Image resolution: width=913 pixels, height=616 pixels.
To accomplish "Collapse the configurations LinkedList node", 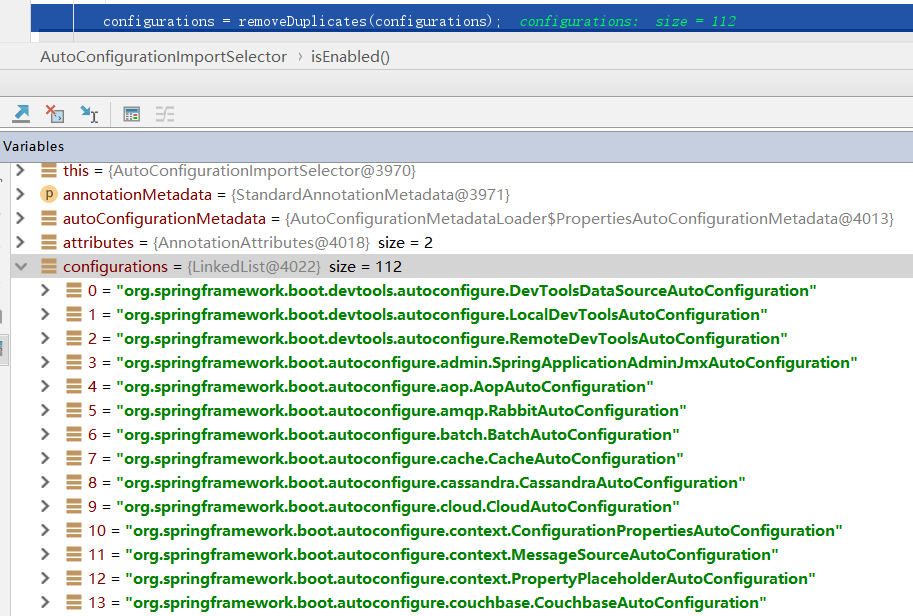I will (x=21, y=267).
